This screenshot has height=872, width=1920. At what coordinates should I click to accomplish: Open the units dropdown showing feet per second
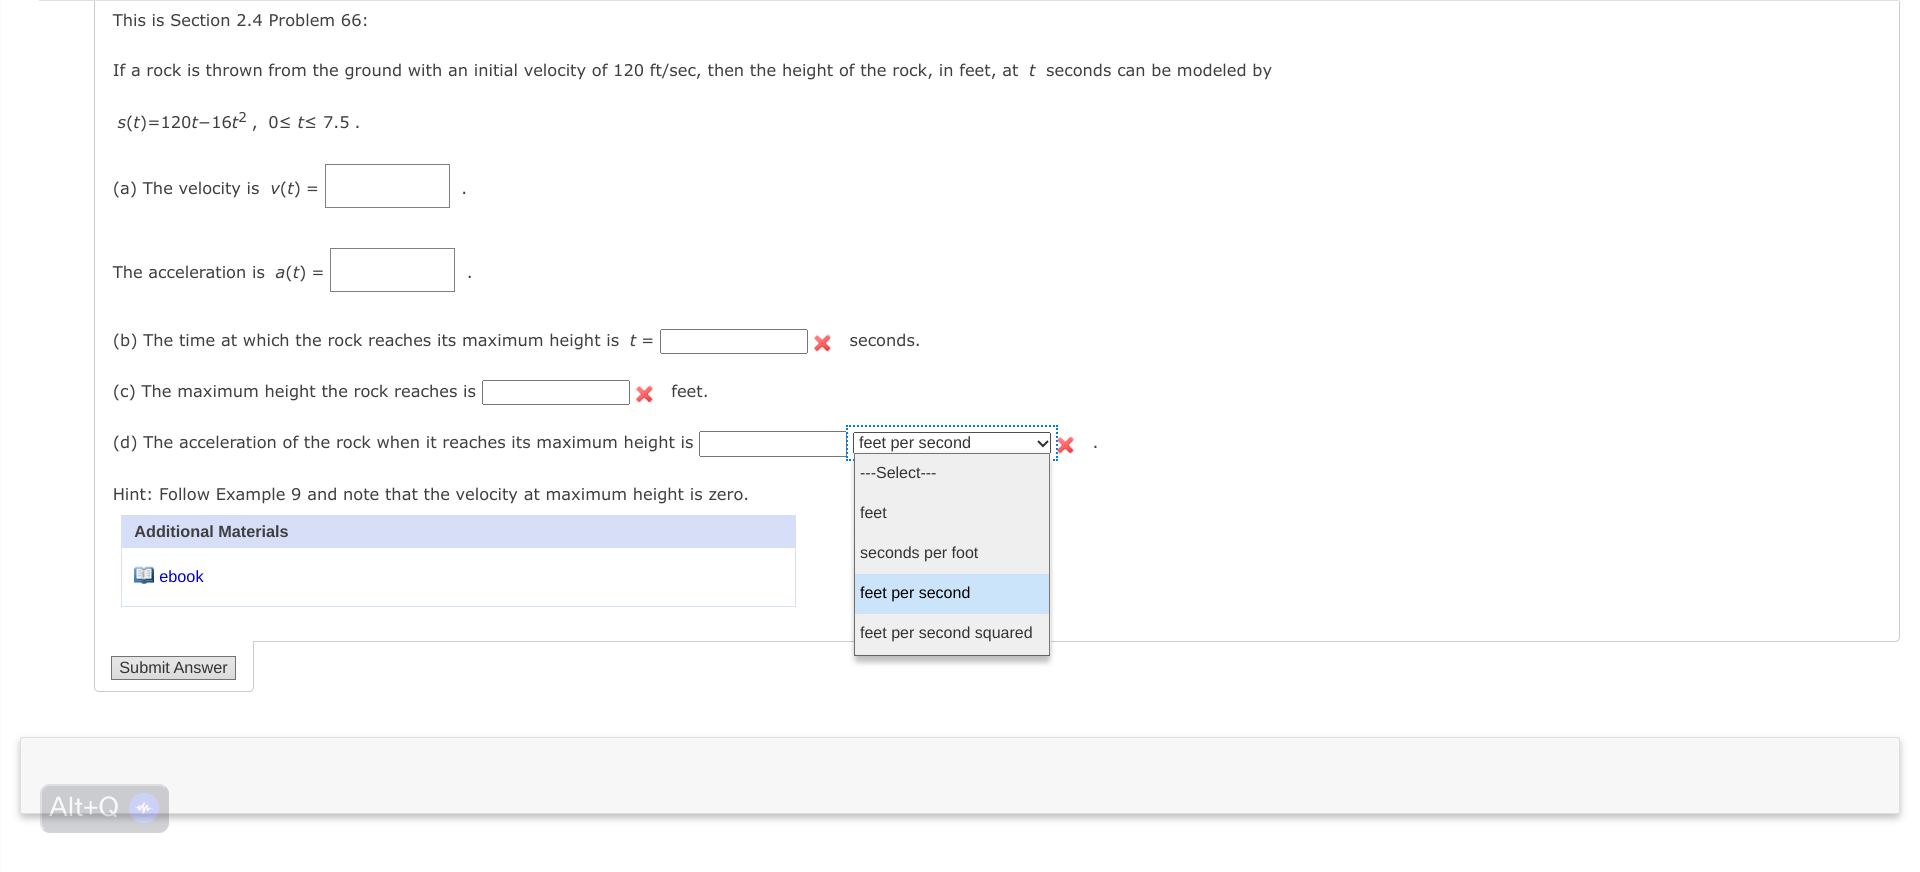(952, 443)
